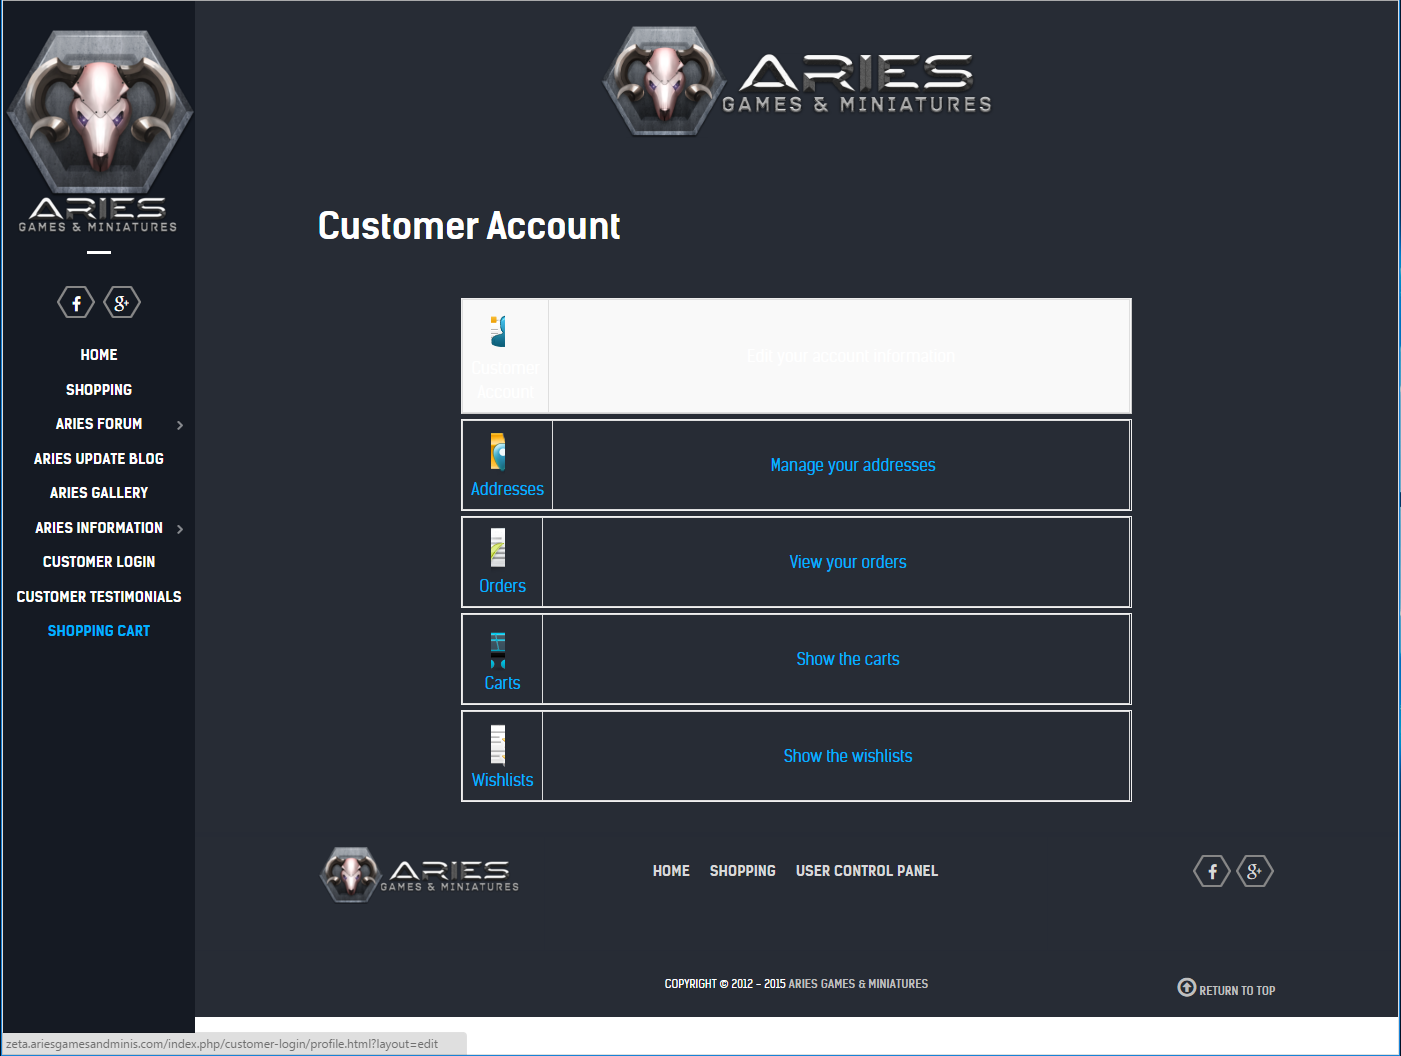Open the sidebar Facebook hexagon icon

(76, 302)
